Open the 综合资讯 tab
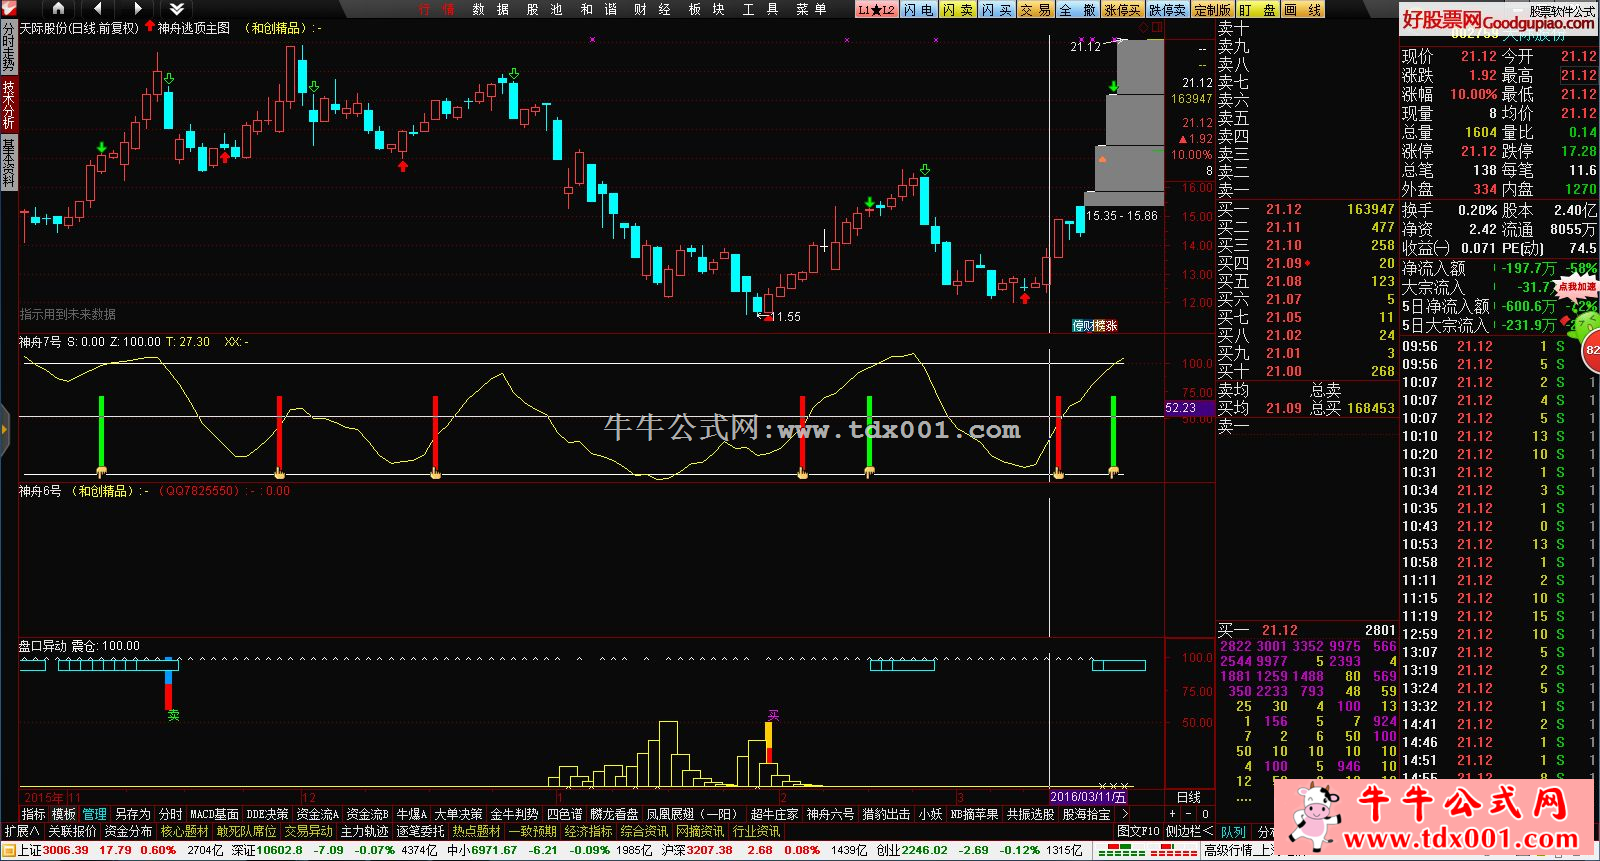Image resolution: width=1600 pixels, height=861 pixels. pos(644,831)
